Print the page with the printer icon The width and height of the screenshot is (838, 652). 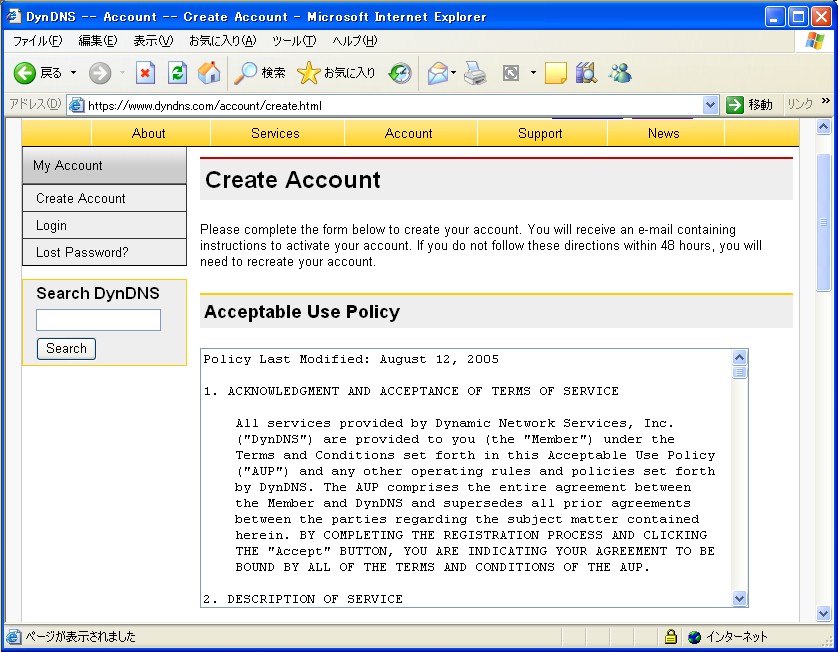click(475, 73)
